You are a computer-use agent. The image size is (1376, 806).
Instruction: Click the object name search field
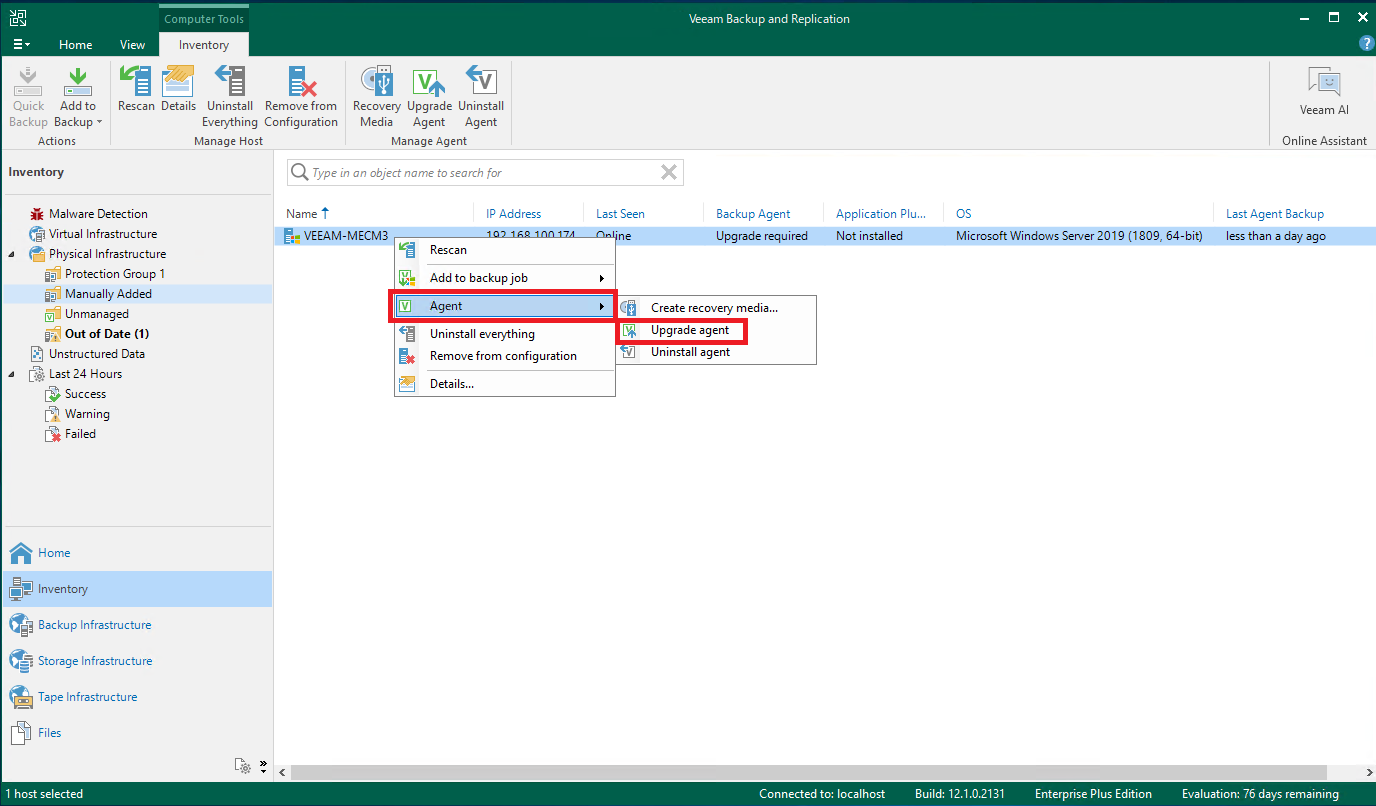484,173
